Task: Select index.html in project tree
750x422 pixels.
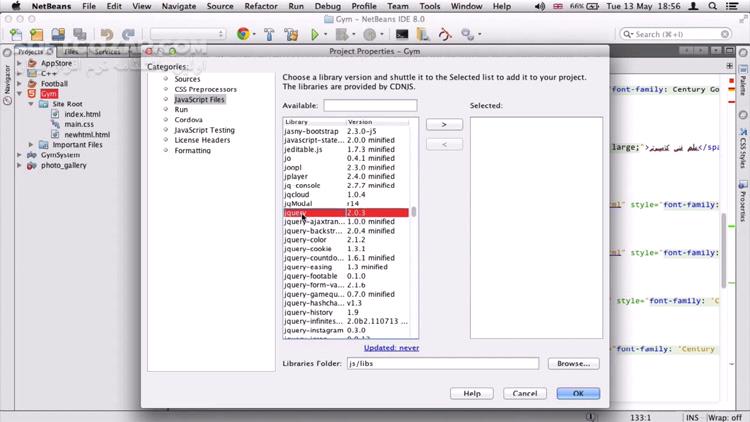Action: (82, 114)
